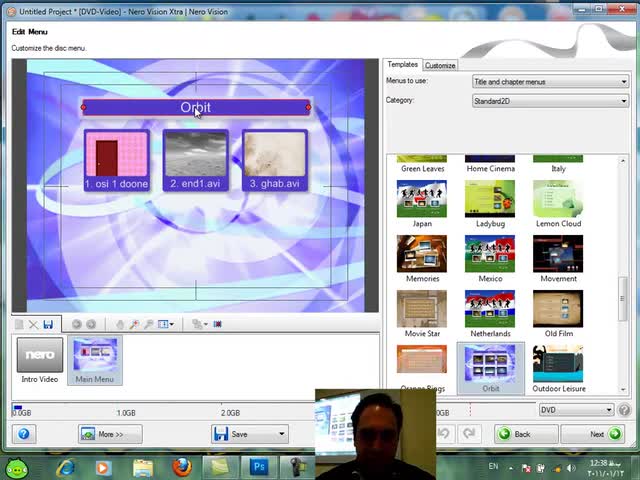Screen dimensions: 640x480
Task: Switch to the Templates tab
Action: click(x=402, y=64)
